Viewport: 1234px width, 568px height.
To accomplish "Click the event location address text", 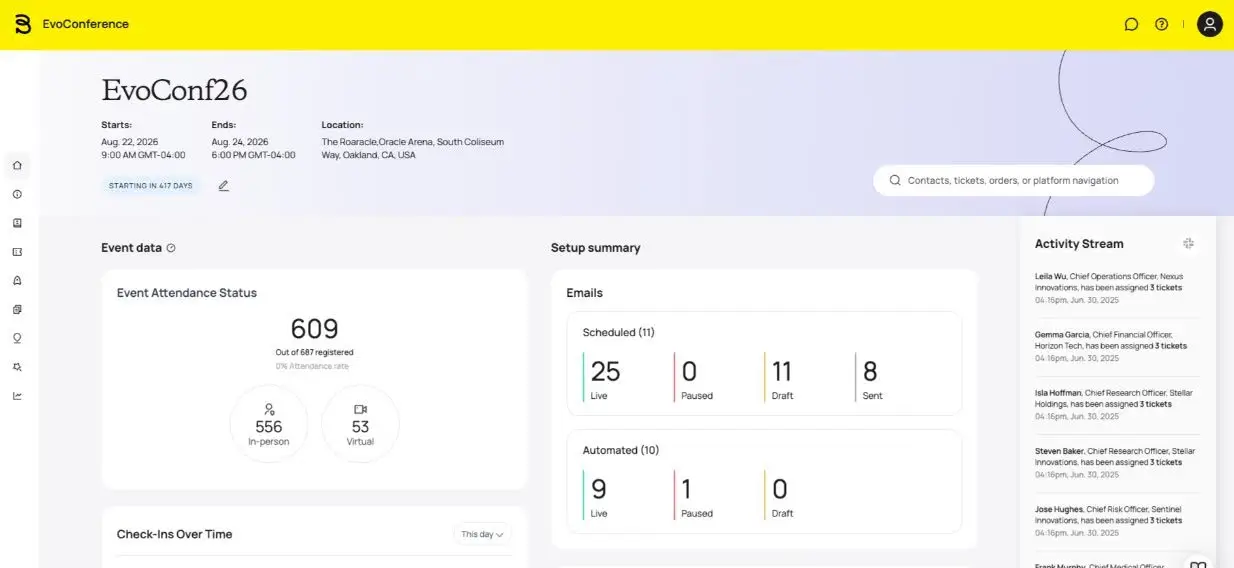I will click(412, 148).
